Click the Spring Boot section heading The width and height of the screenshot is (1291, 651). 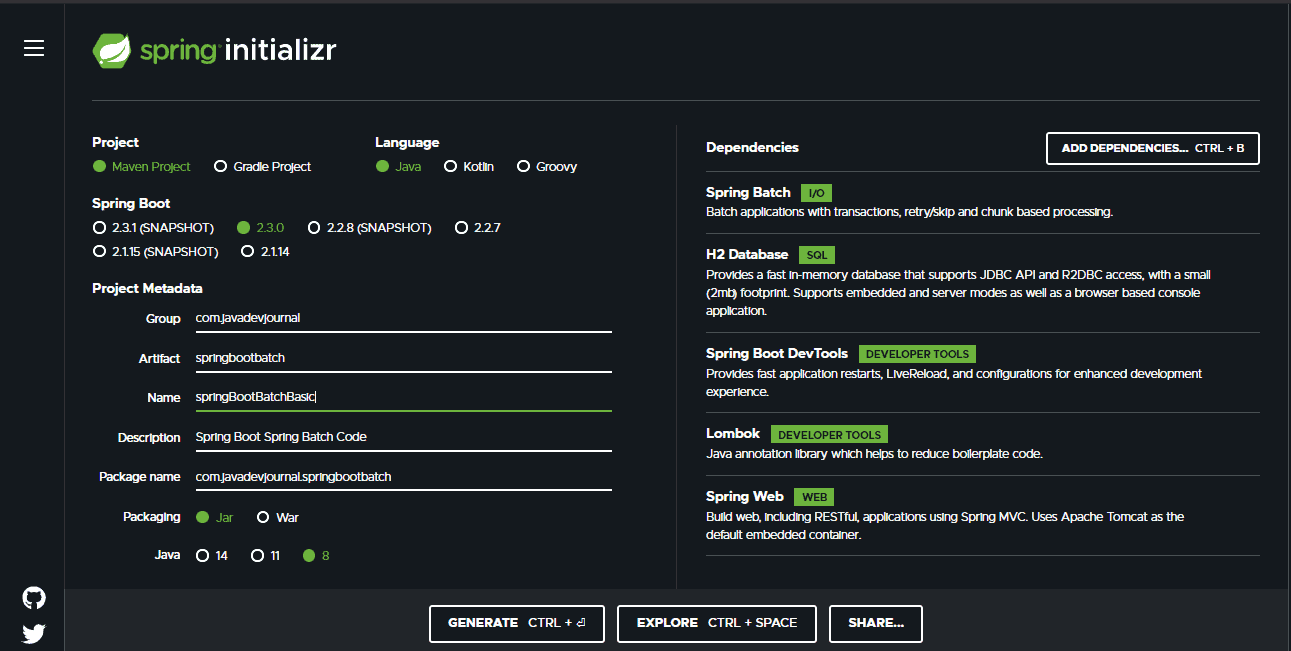click(x=131, y=204)
